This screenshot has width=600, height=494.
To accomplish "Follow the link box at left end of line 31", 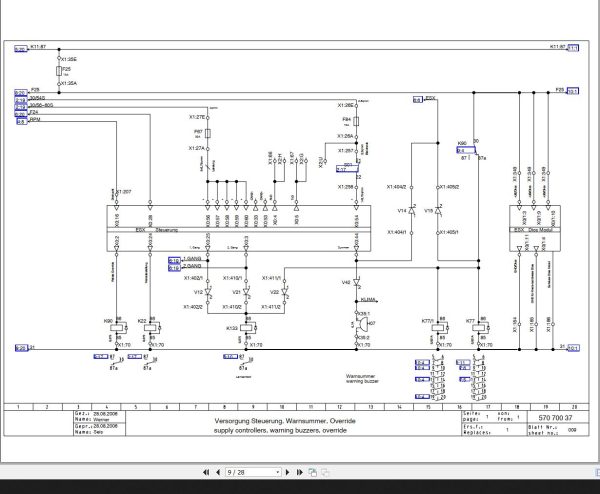I will 21,348.
